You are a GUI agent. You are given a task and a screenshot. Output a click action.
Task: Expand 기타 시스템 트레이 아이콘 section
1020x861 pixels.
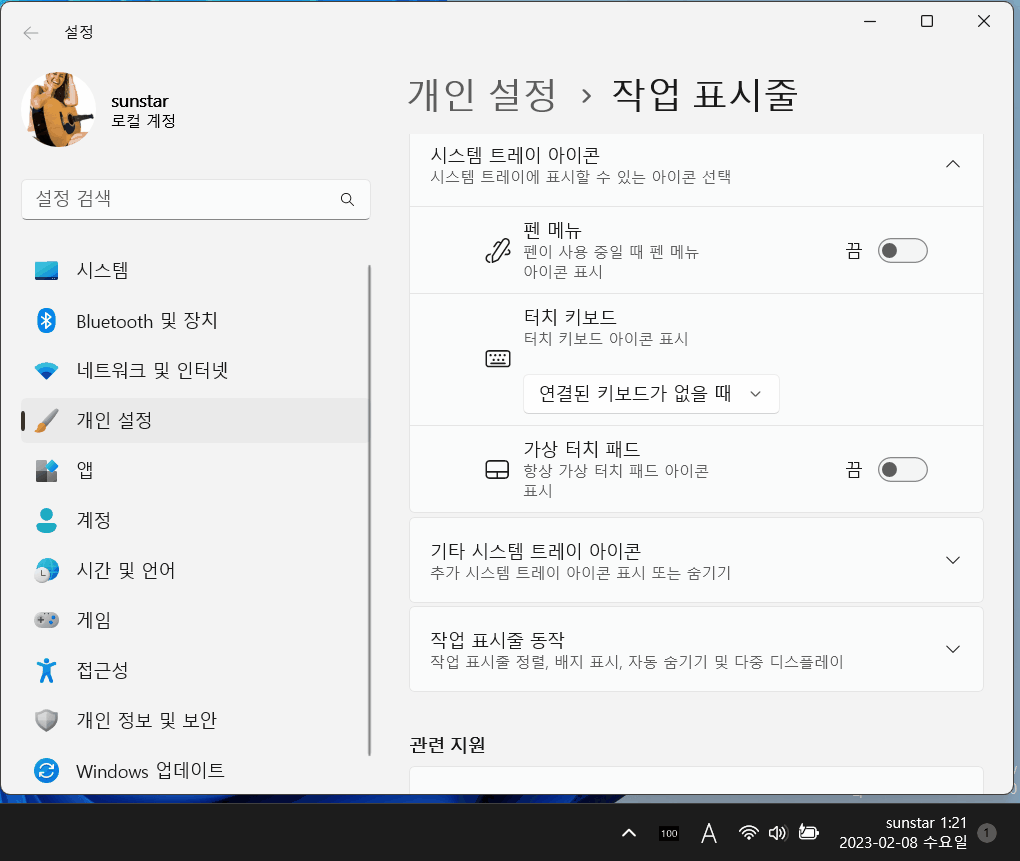(695, 560)
